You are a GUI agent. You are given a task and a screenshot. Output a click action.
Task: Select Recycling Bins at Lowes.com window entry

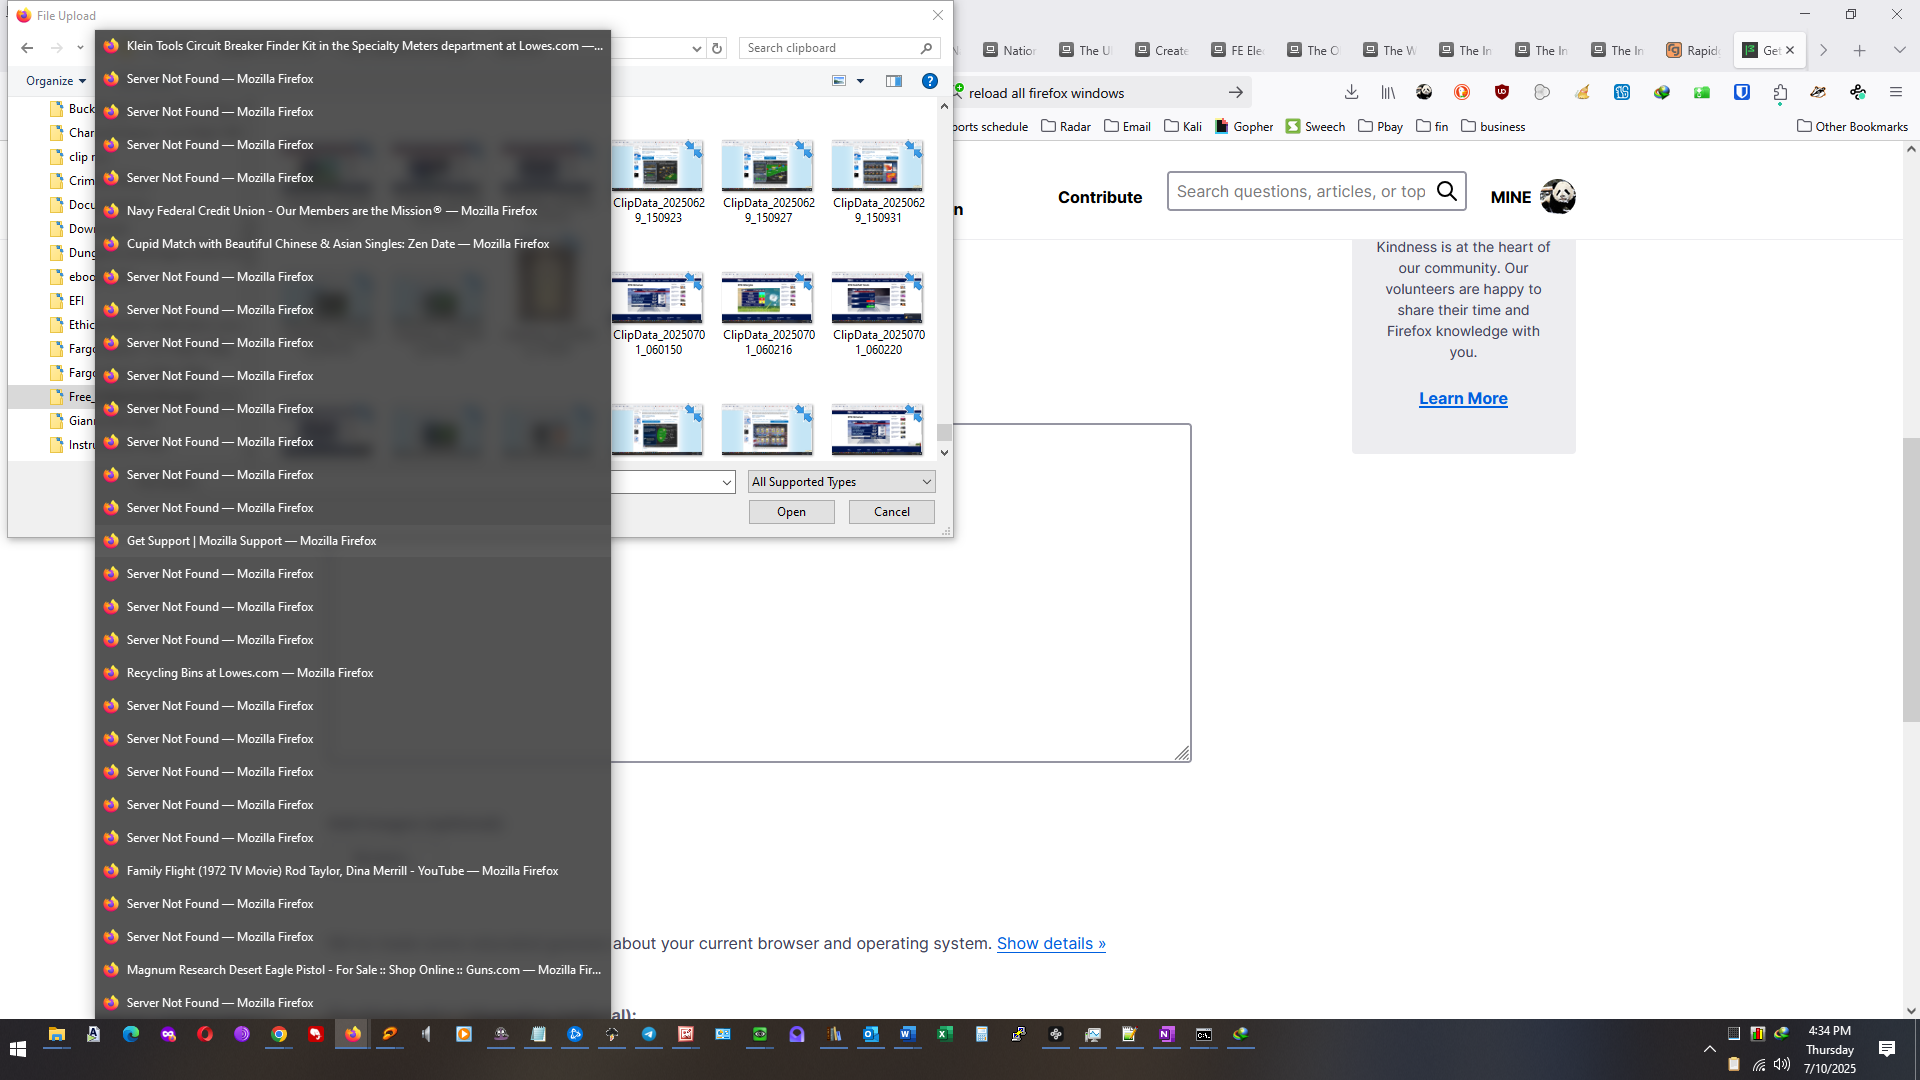click(353, 673)
